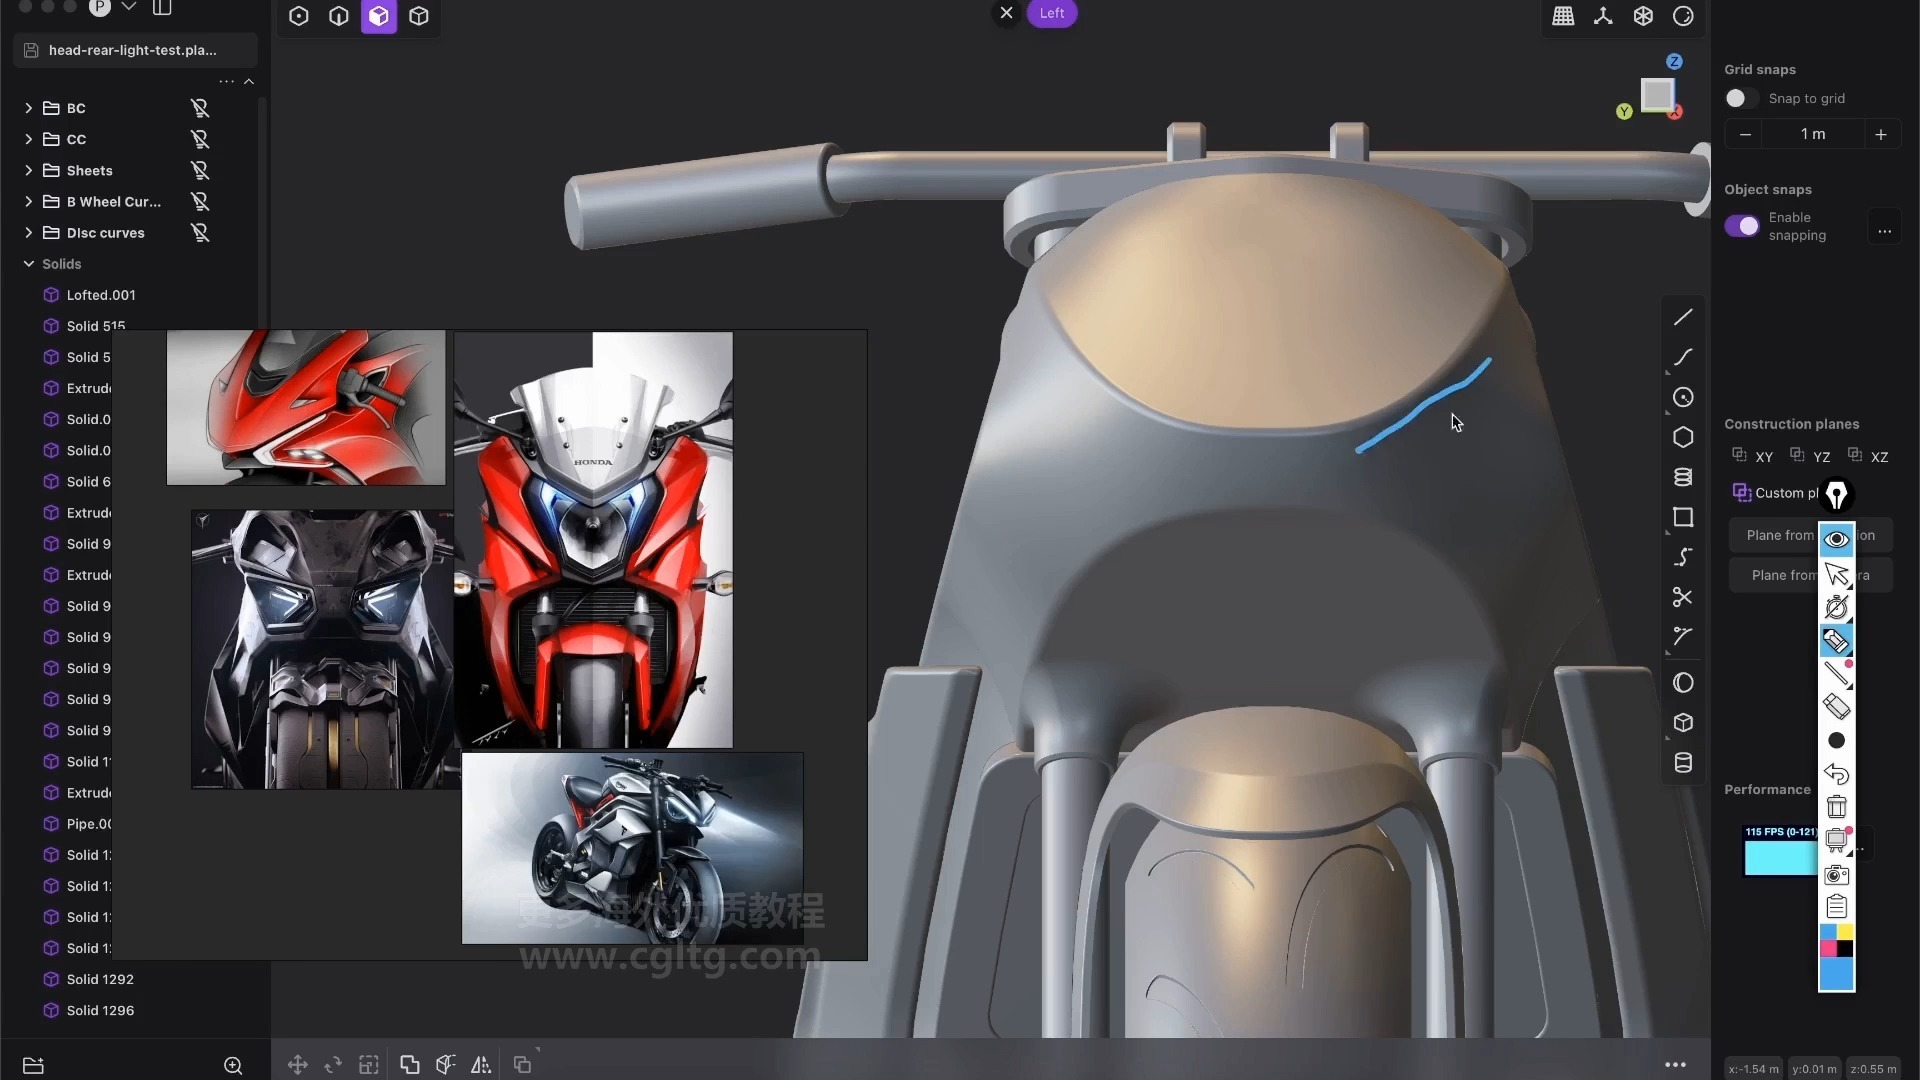Expand the Disc curves folder
Viewport: 1920px width, 1080px height.
pos(28,233)
